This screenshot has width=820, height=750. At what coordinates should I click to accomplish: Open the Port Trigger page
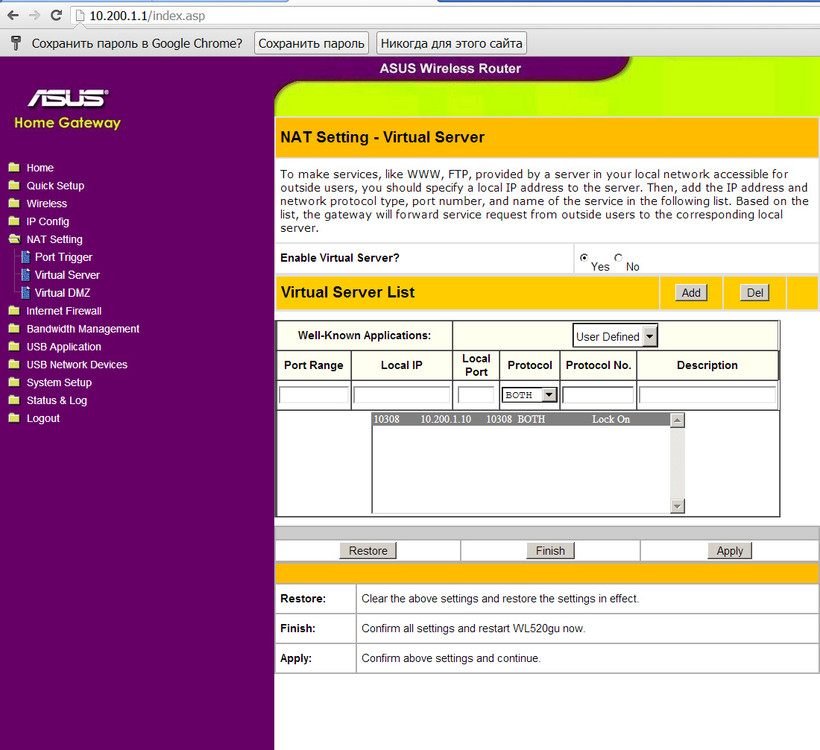click(62, 257)
